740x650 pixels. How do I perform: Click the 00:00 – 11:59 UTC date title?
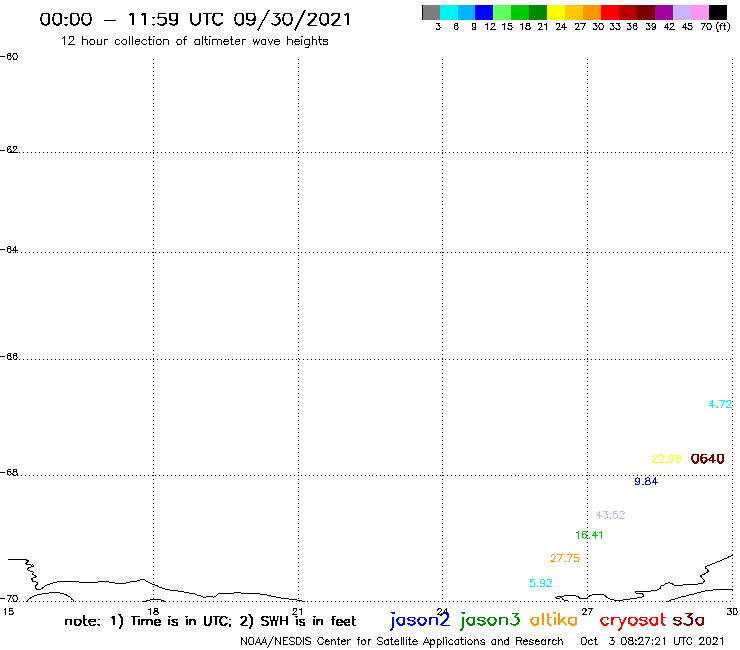(x=195, y=19)
